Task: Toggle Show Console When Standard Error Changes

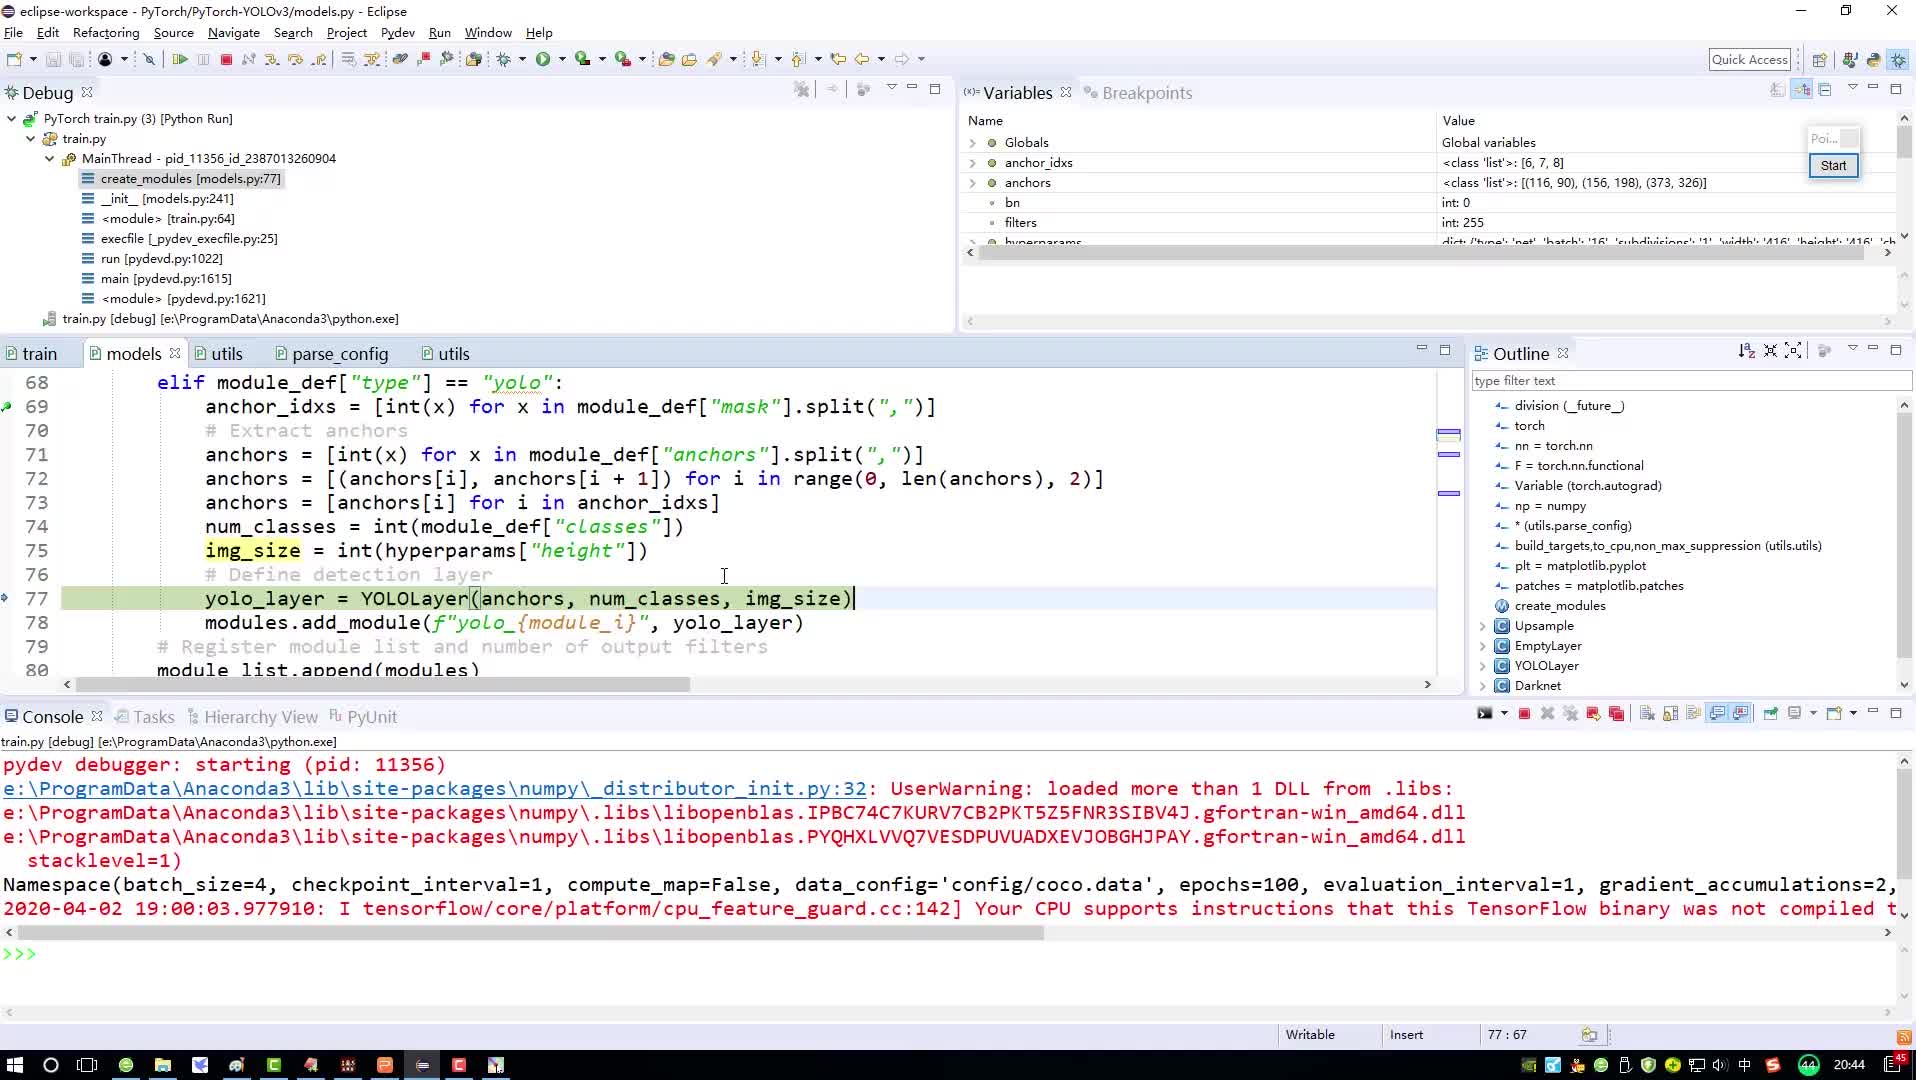Action: (x=1741, y=714)
